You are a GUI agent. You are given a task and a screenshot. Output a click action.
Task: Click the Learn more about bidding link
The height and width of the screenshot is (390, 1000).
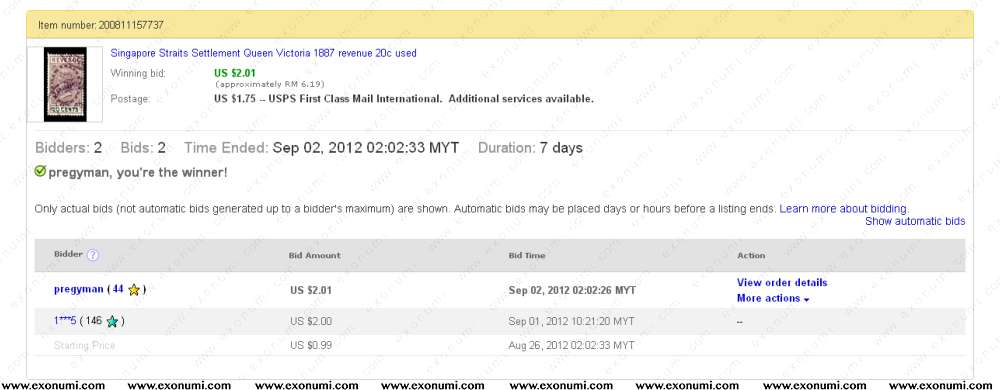point(842,208)
